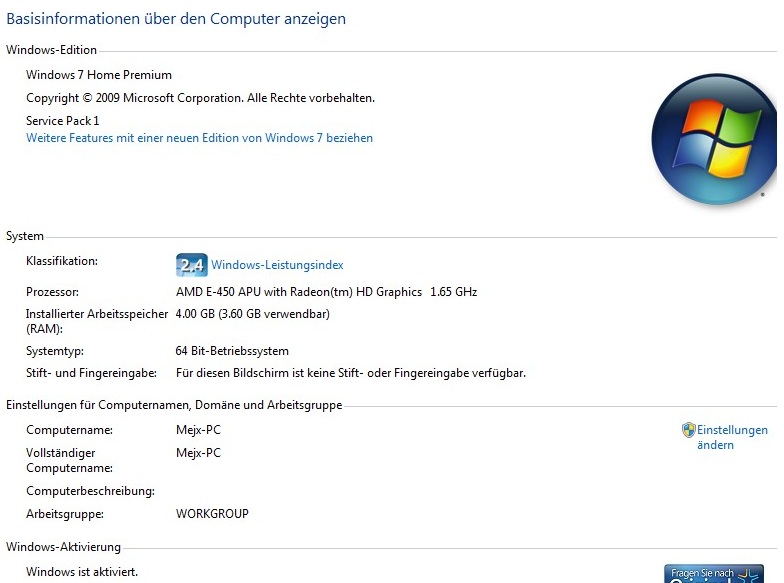Click the '4.00 GB (3.60 GB verwendbar)' value
This screenshot has width=784, height=583.
point(252,314)
